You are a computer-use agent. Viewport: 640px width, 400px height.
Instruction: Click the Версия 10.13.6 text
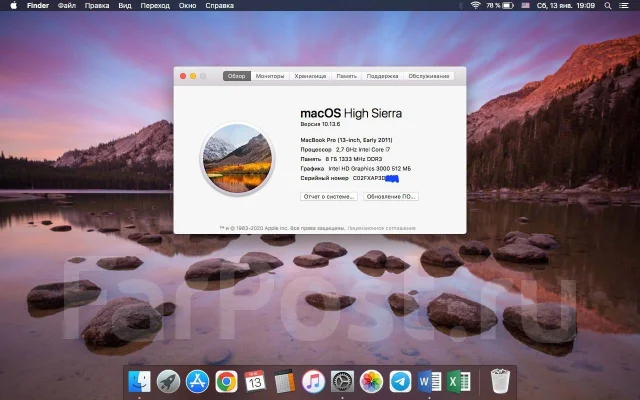(x=320, y=124)
